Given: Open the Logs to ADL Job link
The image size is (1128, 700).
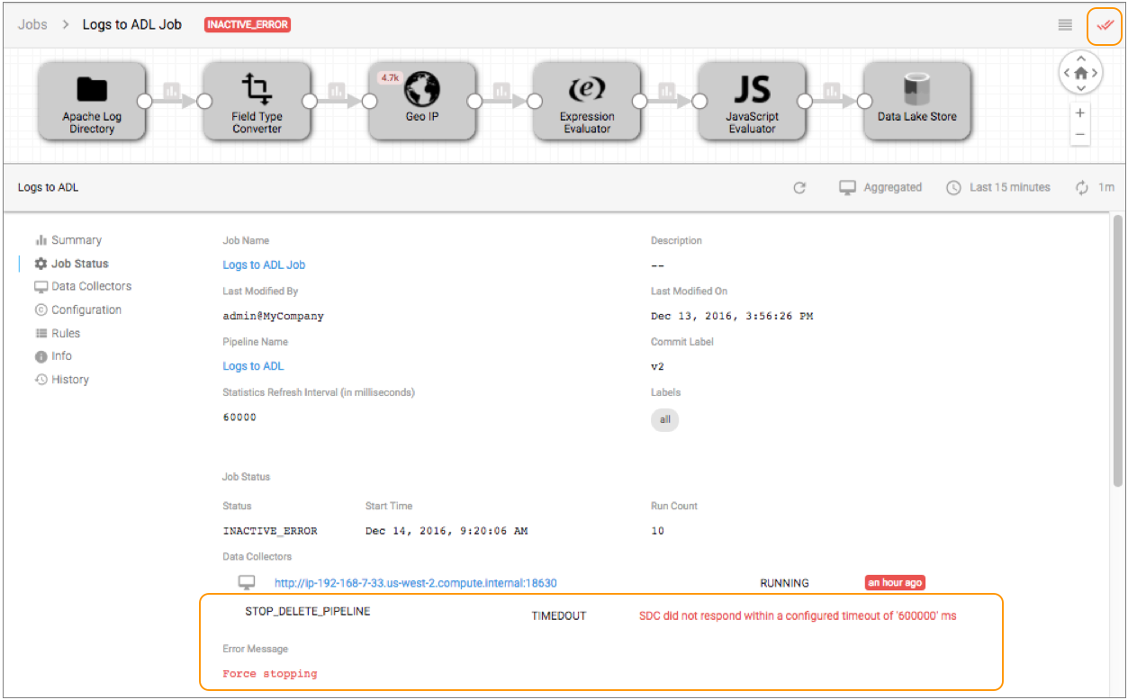Looking at the screenshot, I should (x=264, y=265).
